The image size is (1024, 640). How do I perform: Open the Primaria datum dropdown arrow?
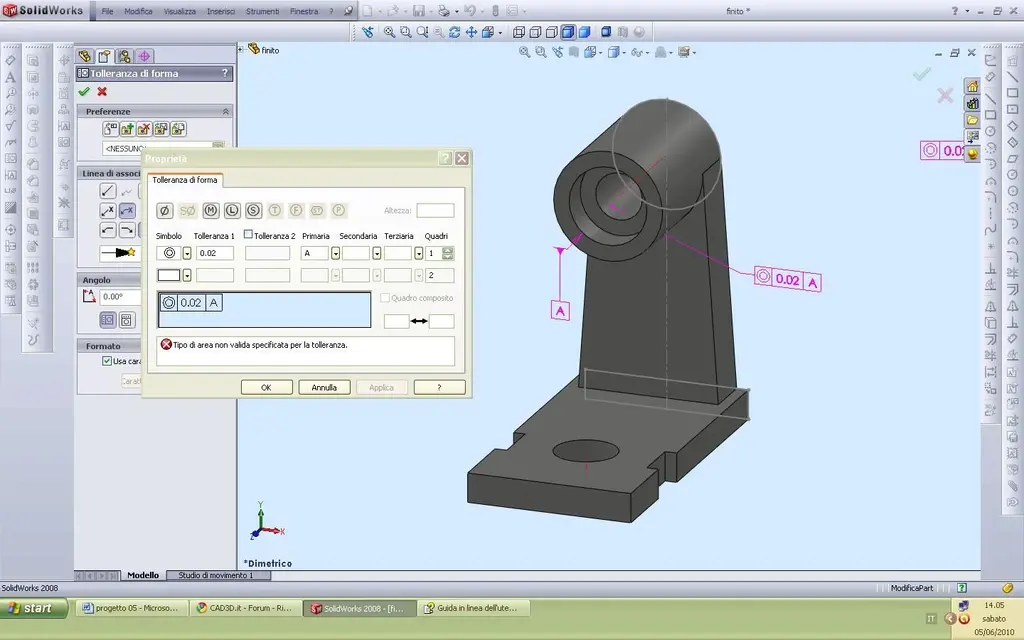pos(335,253)
